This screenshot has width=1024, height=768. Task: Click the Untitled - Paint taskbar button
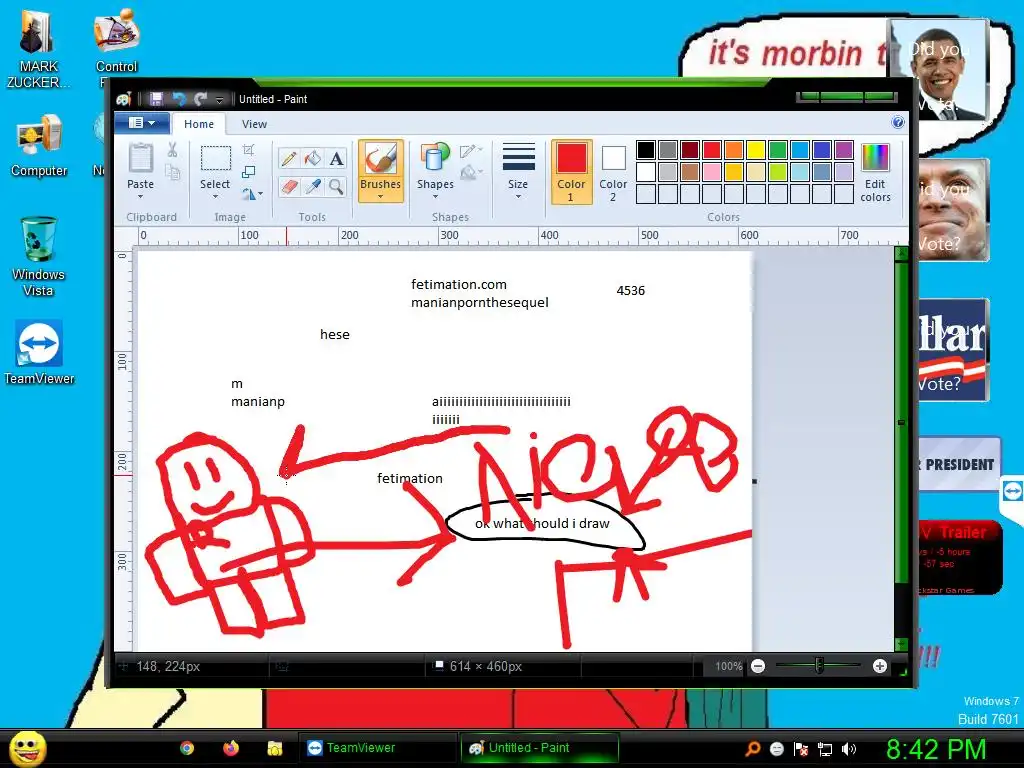539,748
